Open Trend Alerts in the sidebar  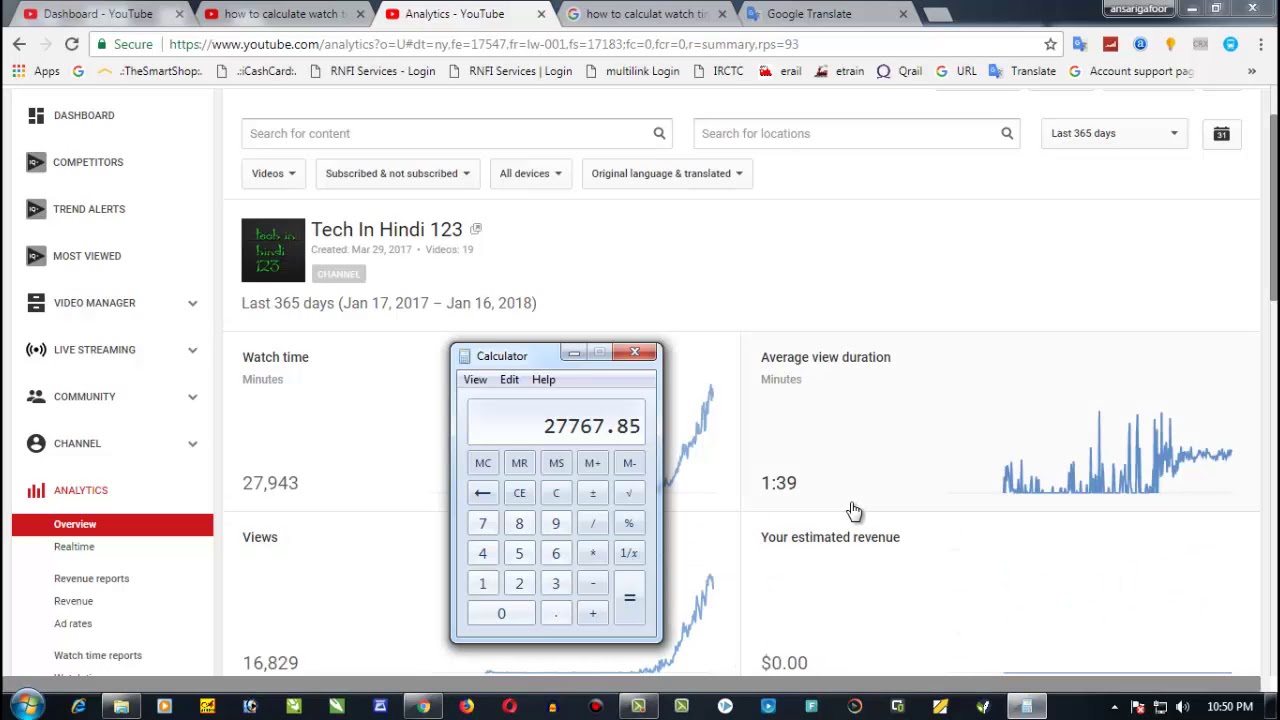[x=89, y=209]
